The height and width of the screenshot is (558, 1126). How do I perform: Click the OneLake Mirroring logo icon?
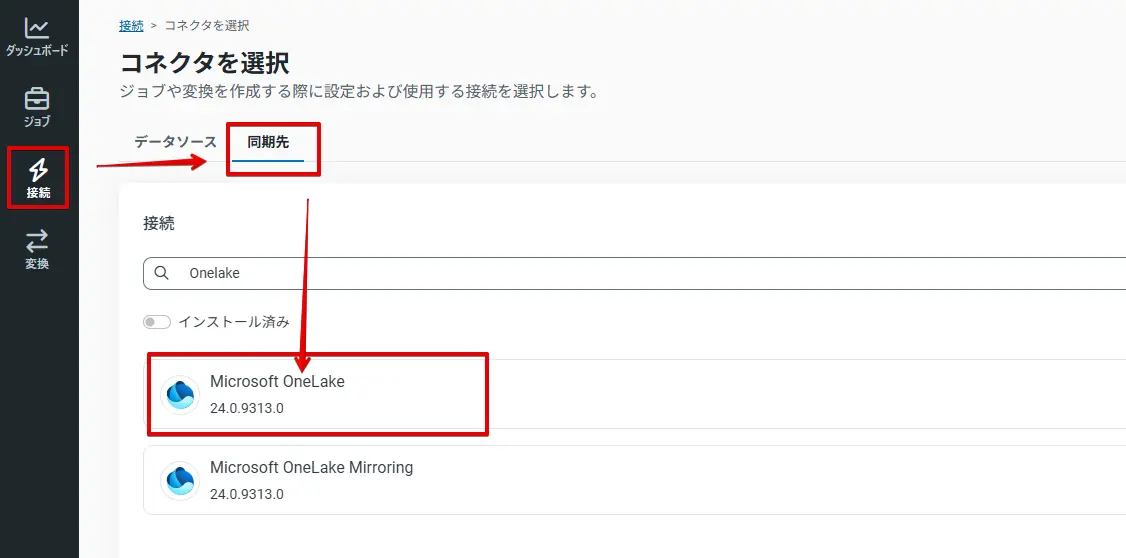(x=180, y=480)
